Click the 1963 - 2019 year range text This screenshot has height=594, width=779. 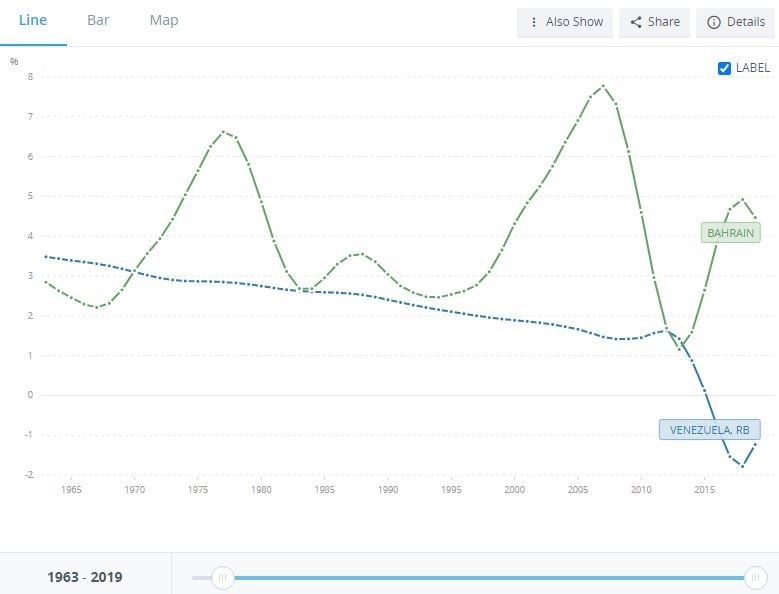pos(85,577)
